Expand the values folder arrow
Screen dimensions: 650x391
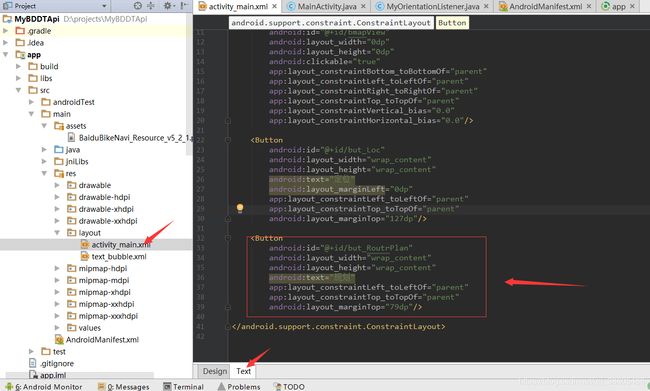click(57, 328)
